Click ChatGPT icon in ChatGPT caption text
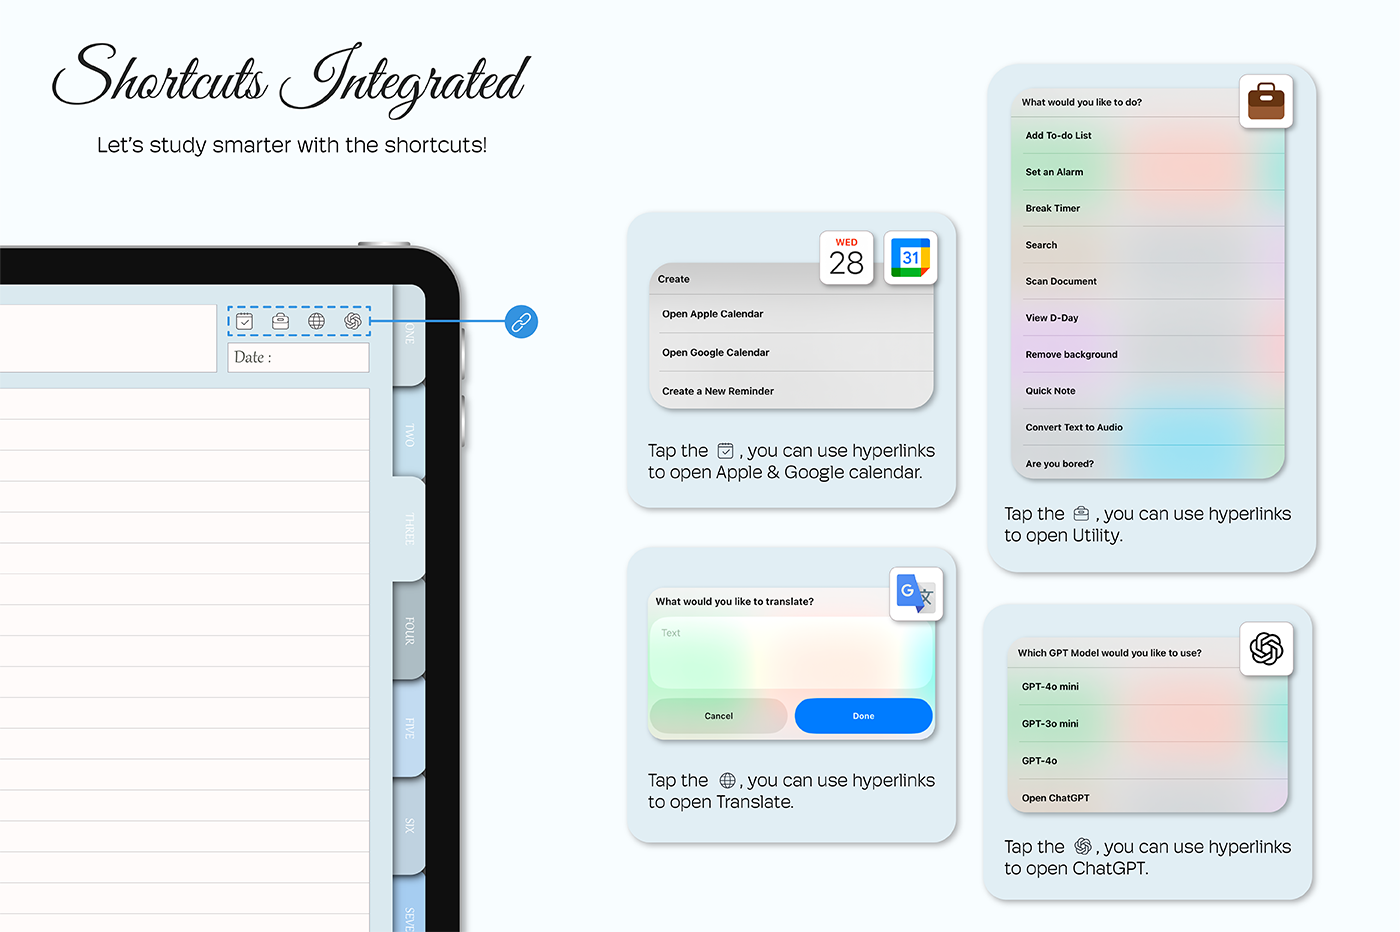This screenshot has height=932, width=1400. pos(1083,847)
